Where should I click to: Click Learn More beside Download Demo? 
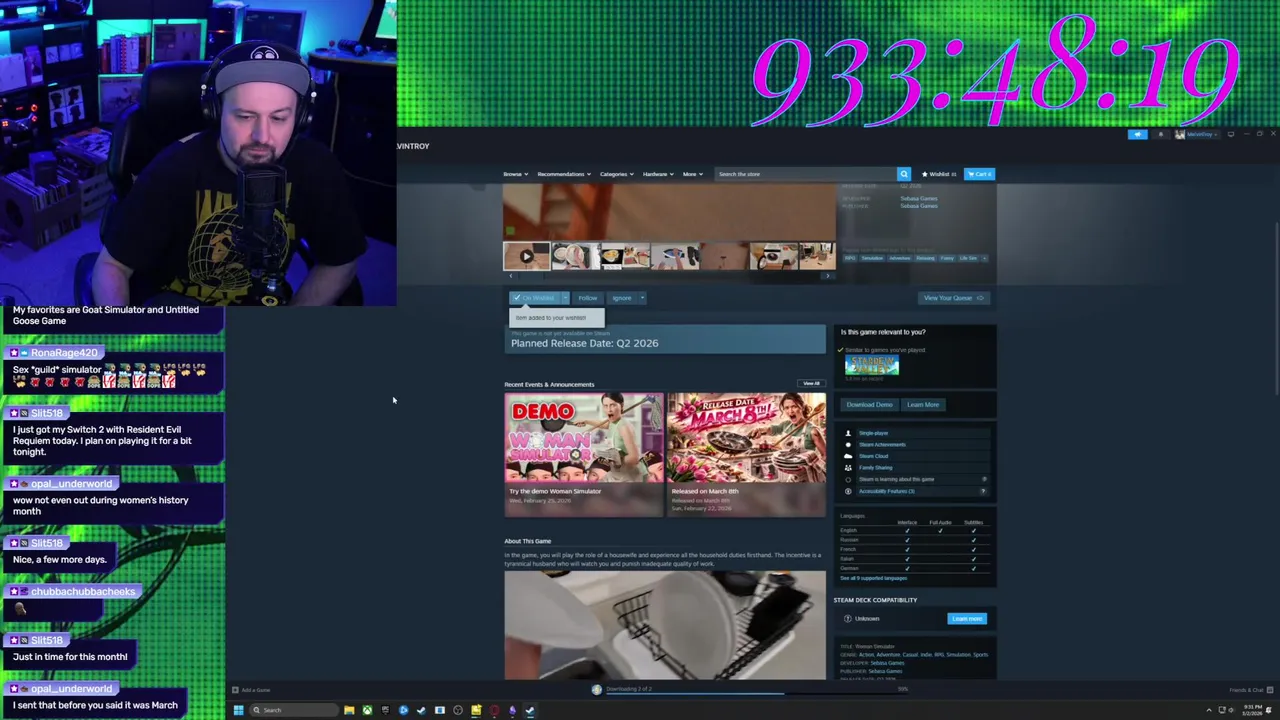coord(923,405)
